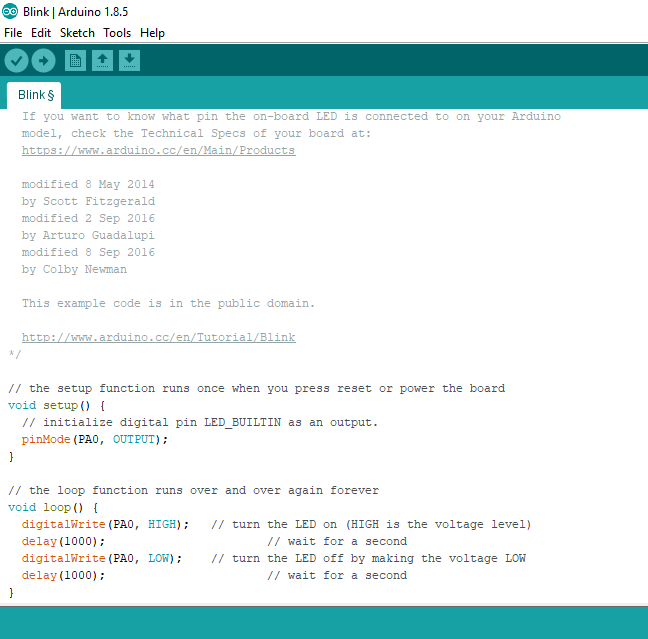The image size is (648, 639).
Task: Open the arduino.cc Tutorial/Blink link
Action: [x=159, y=338]
